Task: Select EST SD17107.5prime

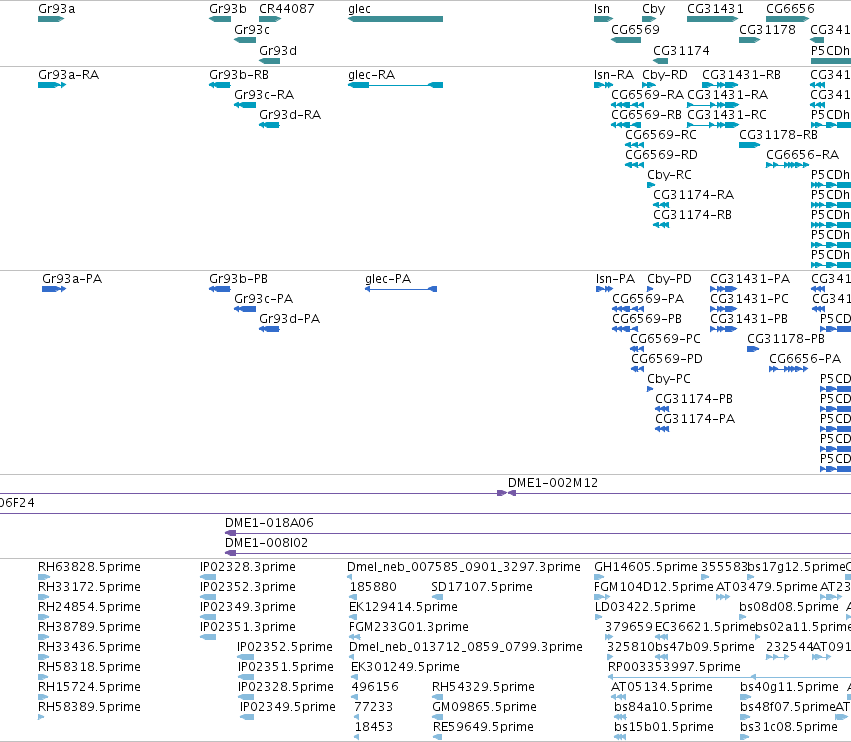Action: (x=482, y=587)
